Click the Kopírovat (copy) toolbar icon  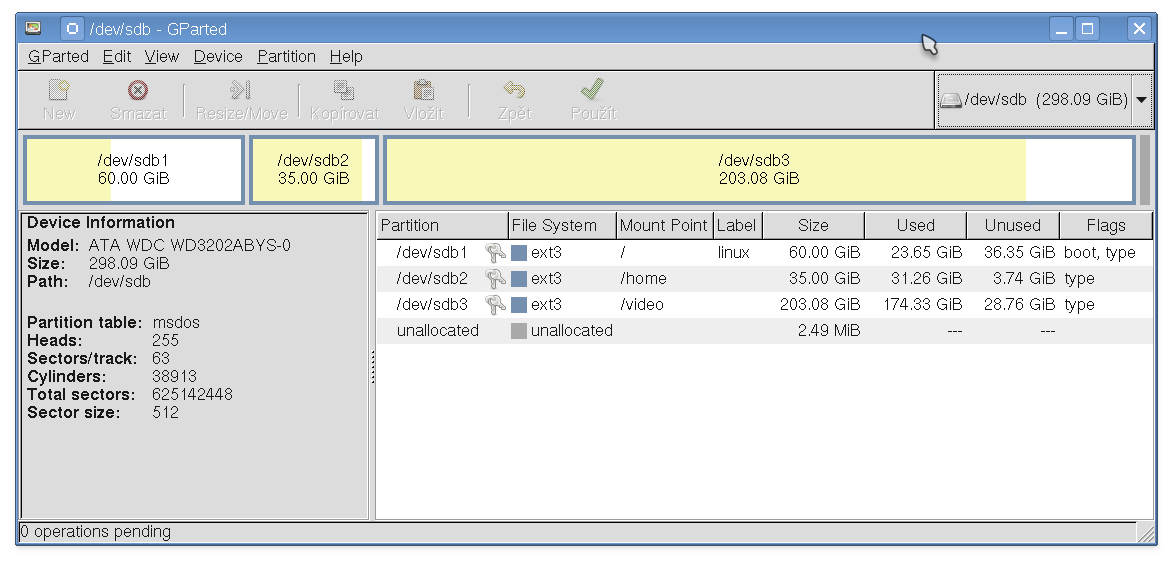click(344, 91)
